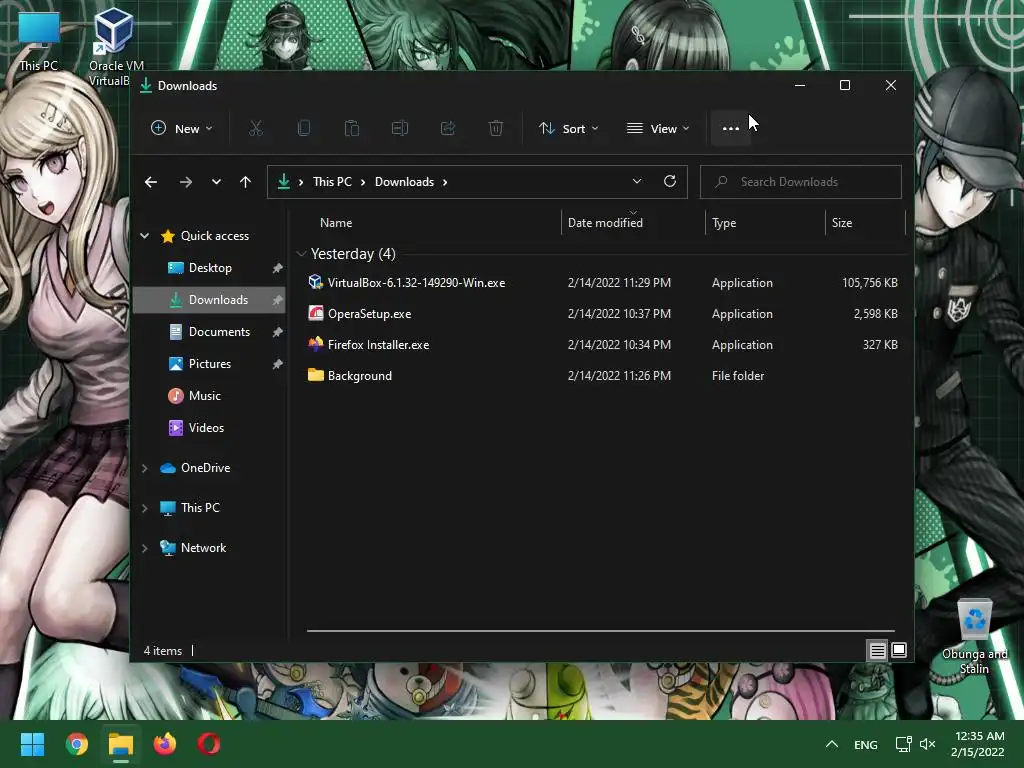Sort by Name column header
The height and width of the screenshot is (768, 1024).
coord(430,223)
